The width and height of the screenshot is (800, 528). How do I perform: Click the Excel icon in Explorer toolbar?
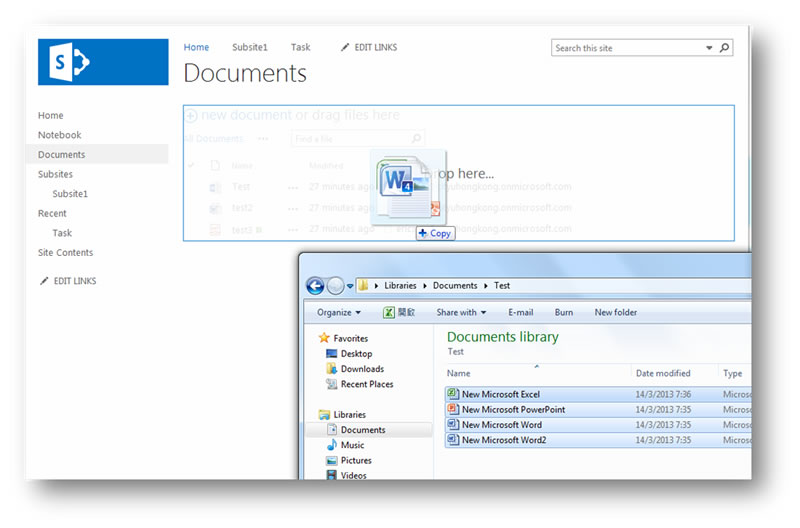388,313
